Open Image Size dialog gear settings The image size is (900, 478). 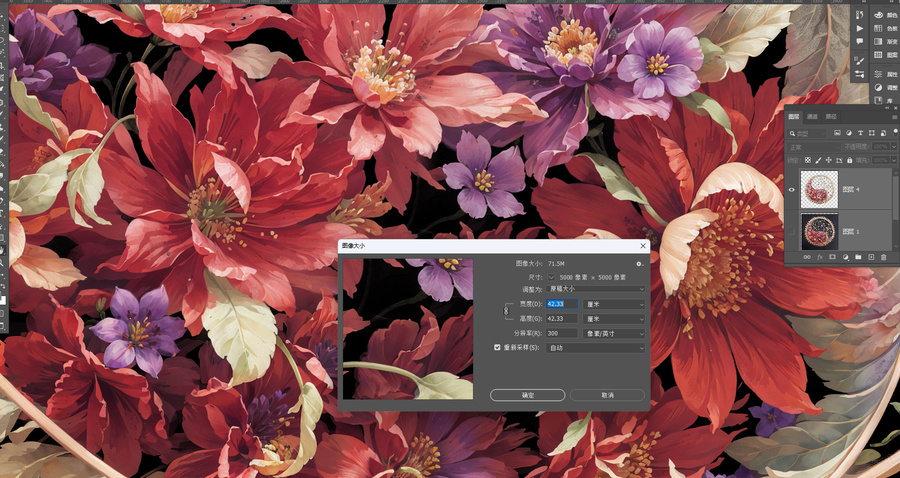point(639,264)
